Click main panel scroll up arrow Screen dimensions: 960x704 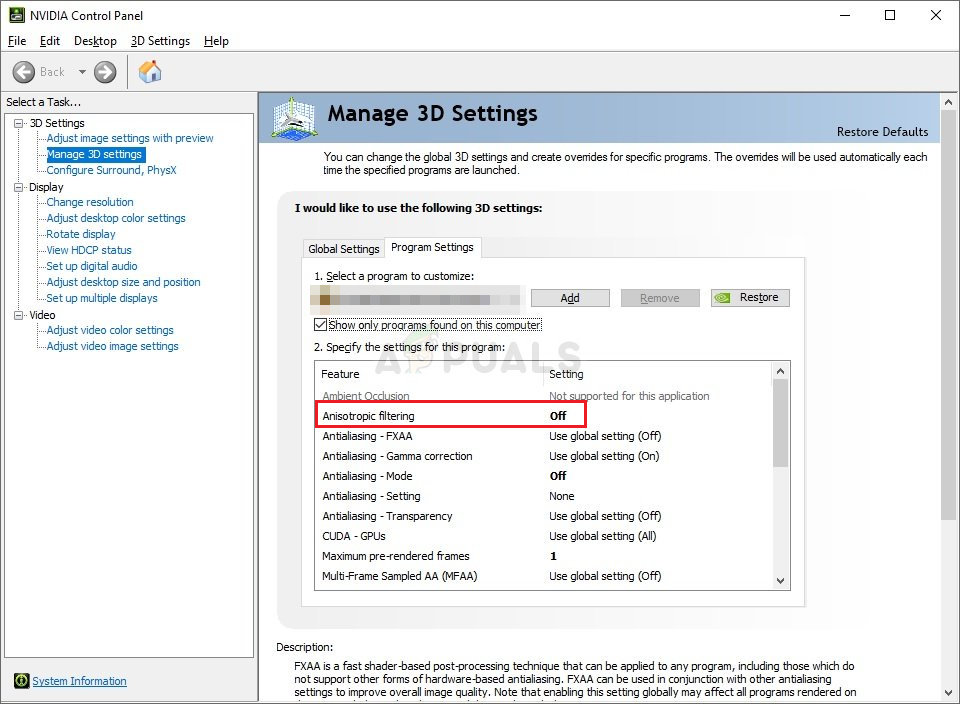tap(948, 102)
